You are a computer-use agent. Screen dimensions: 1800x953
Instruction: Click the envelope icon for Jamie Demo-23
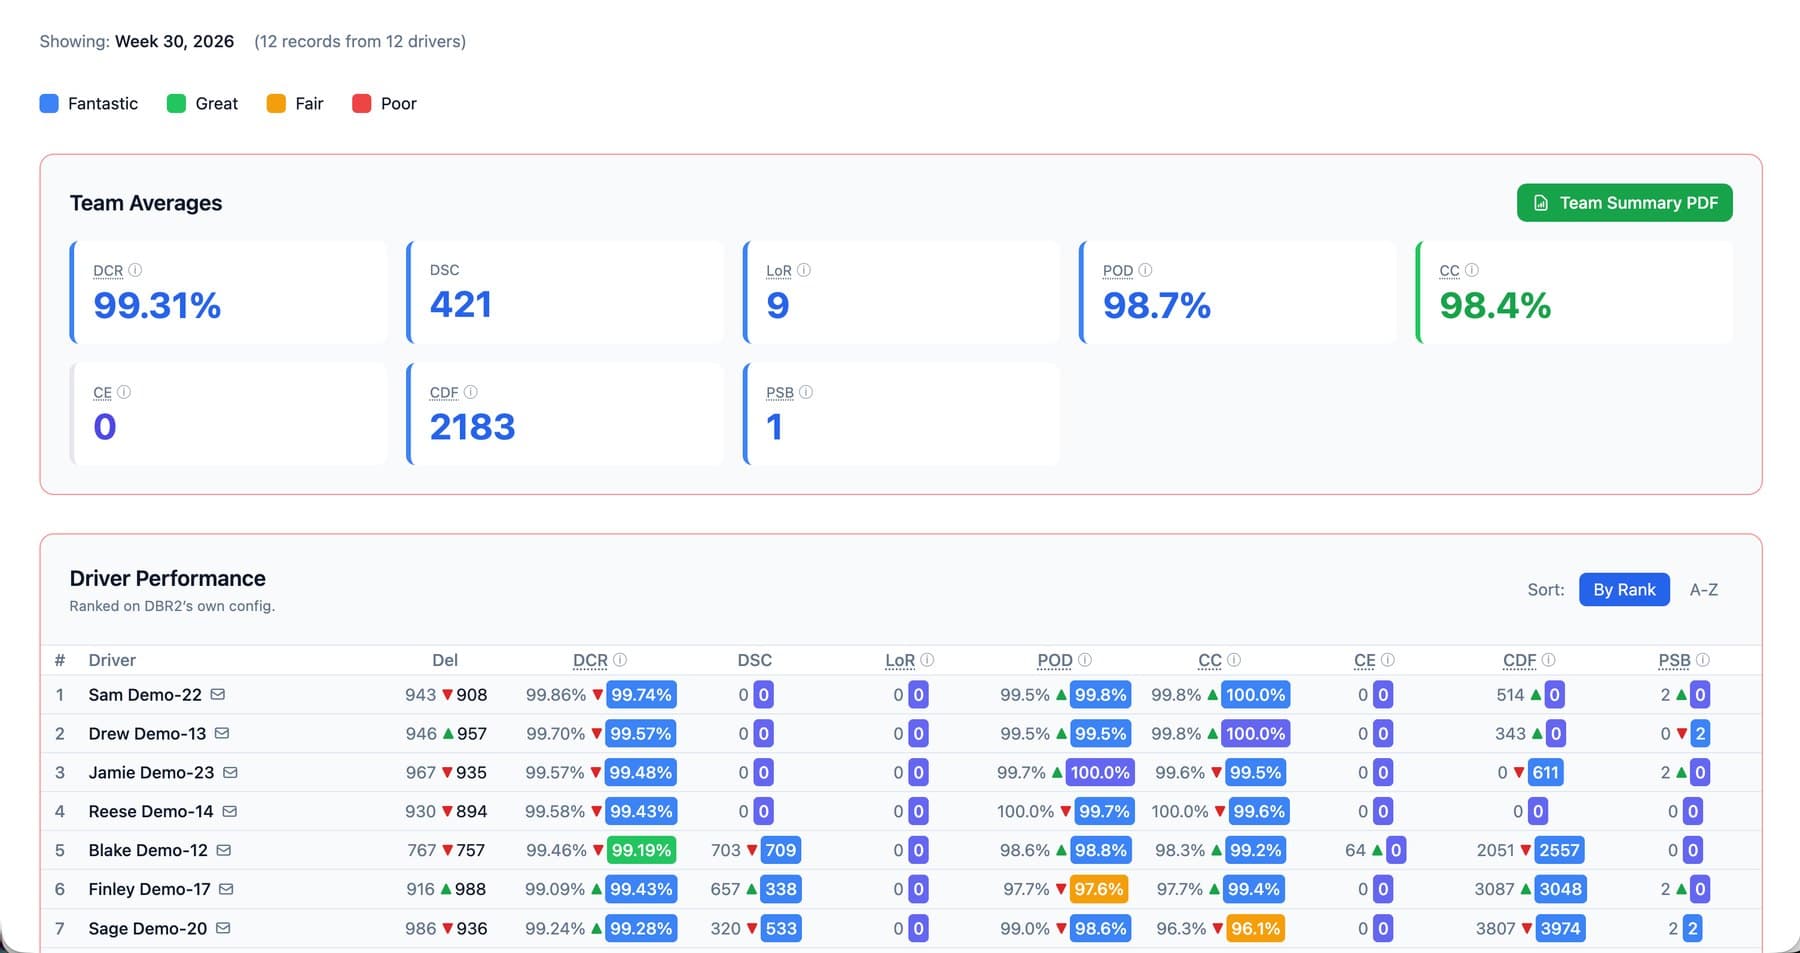point(230,772)
